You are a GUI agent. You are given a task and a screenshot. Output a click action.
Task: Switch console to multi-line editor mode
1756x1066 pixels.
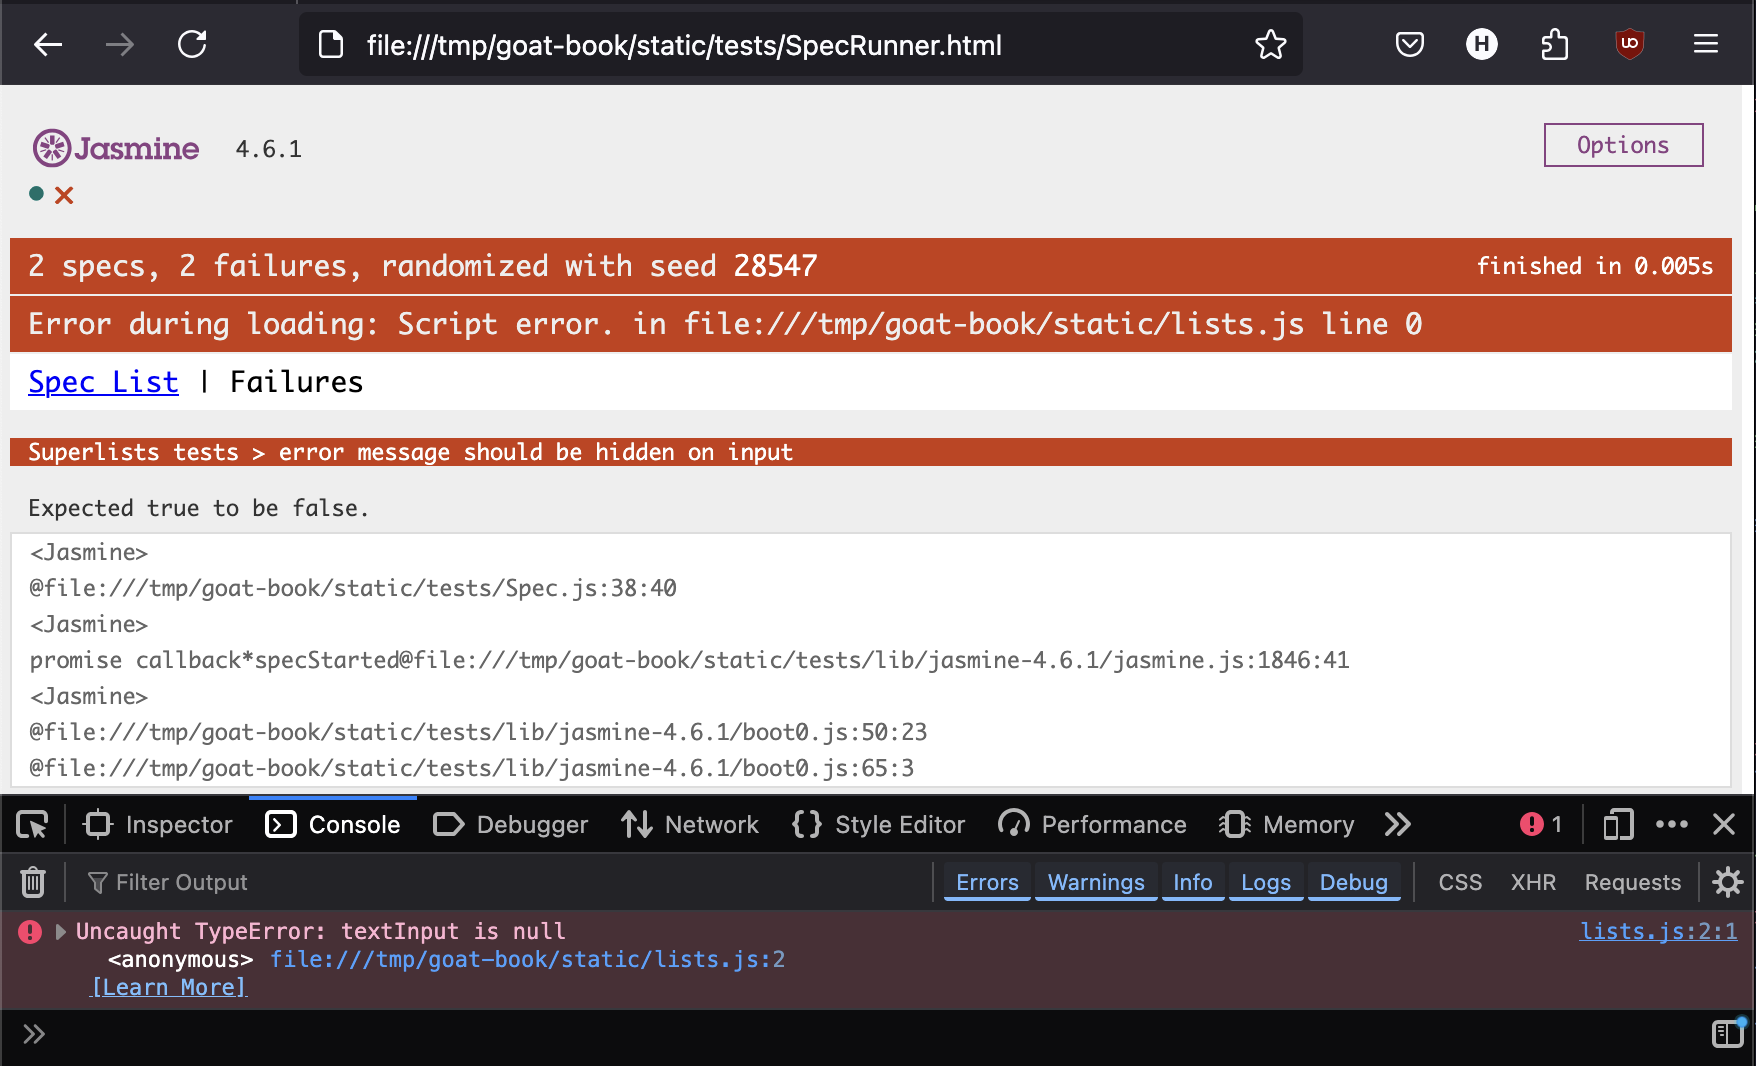[x=1728, y=1033]
